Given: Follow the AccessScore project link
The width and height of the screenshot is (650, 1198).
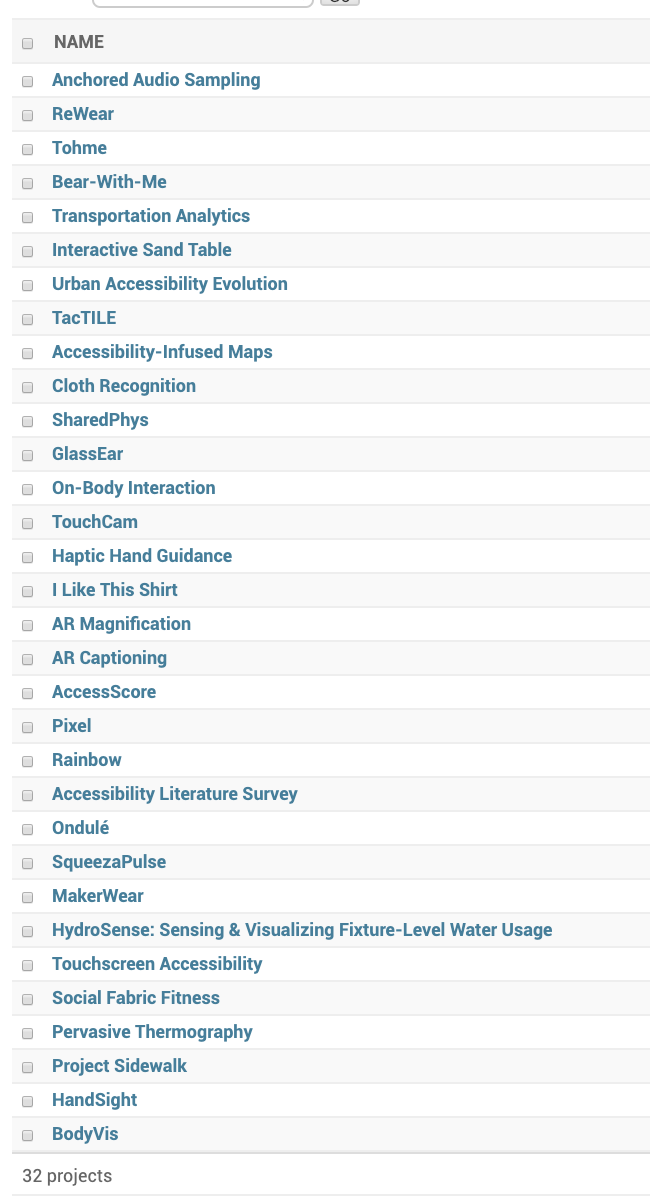Looking at the screenshot, I should (x=104, y=691).
